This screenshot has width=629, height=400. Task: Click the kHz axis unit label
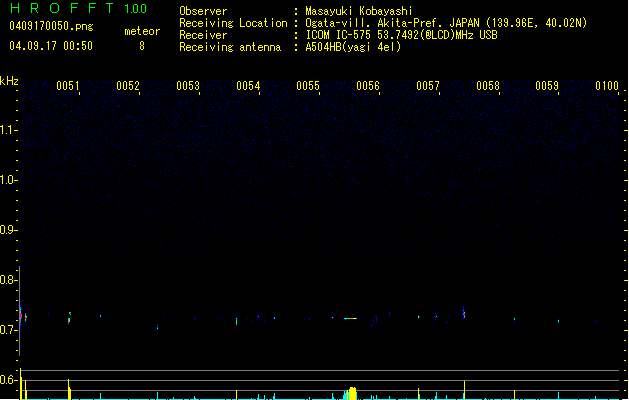(9, 81)
